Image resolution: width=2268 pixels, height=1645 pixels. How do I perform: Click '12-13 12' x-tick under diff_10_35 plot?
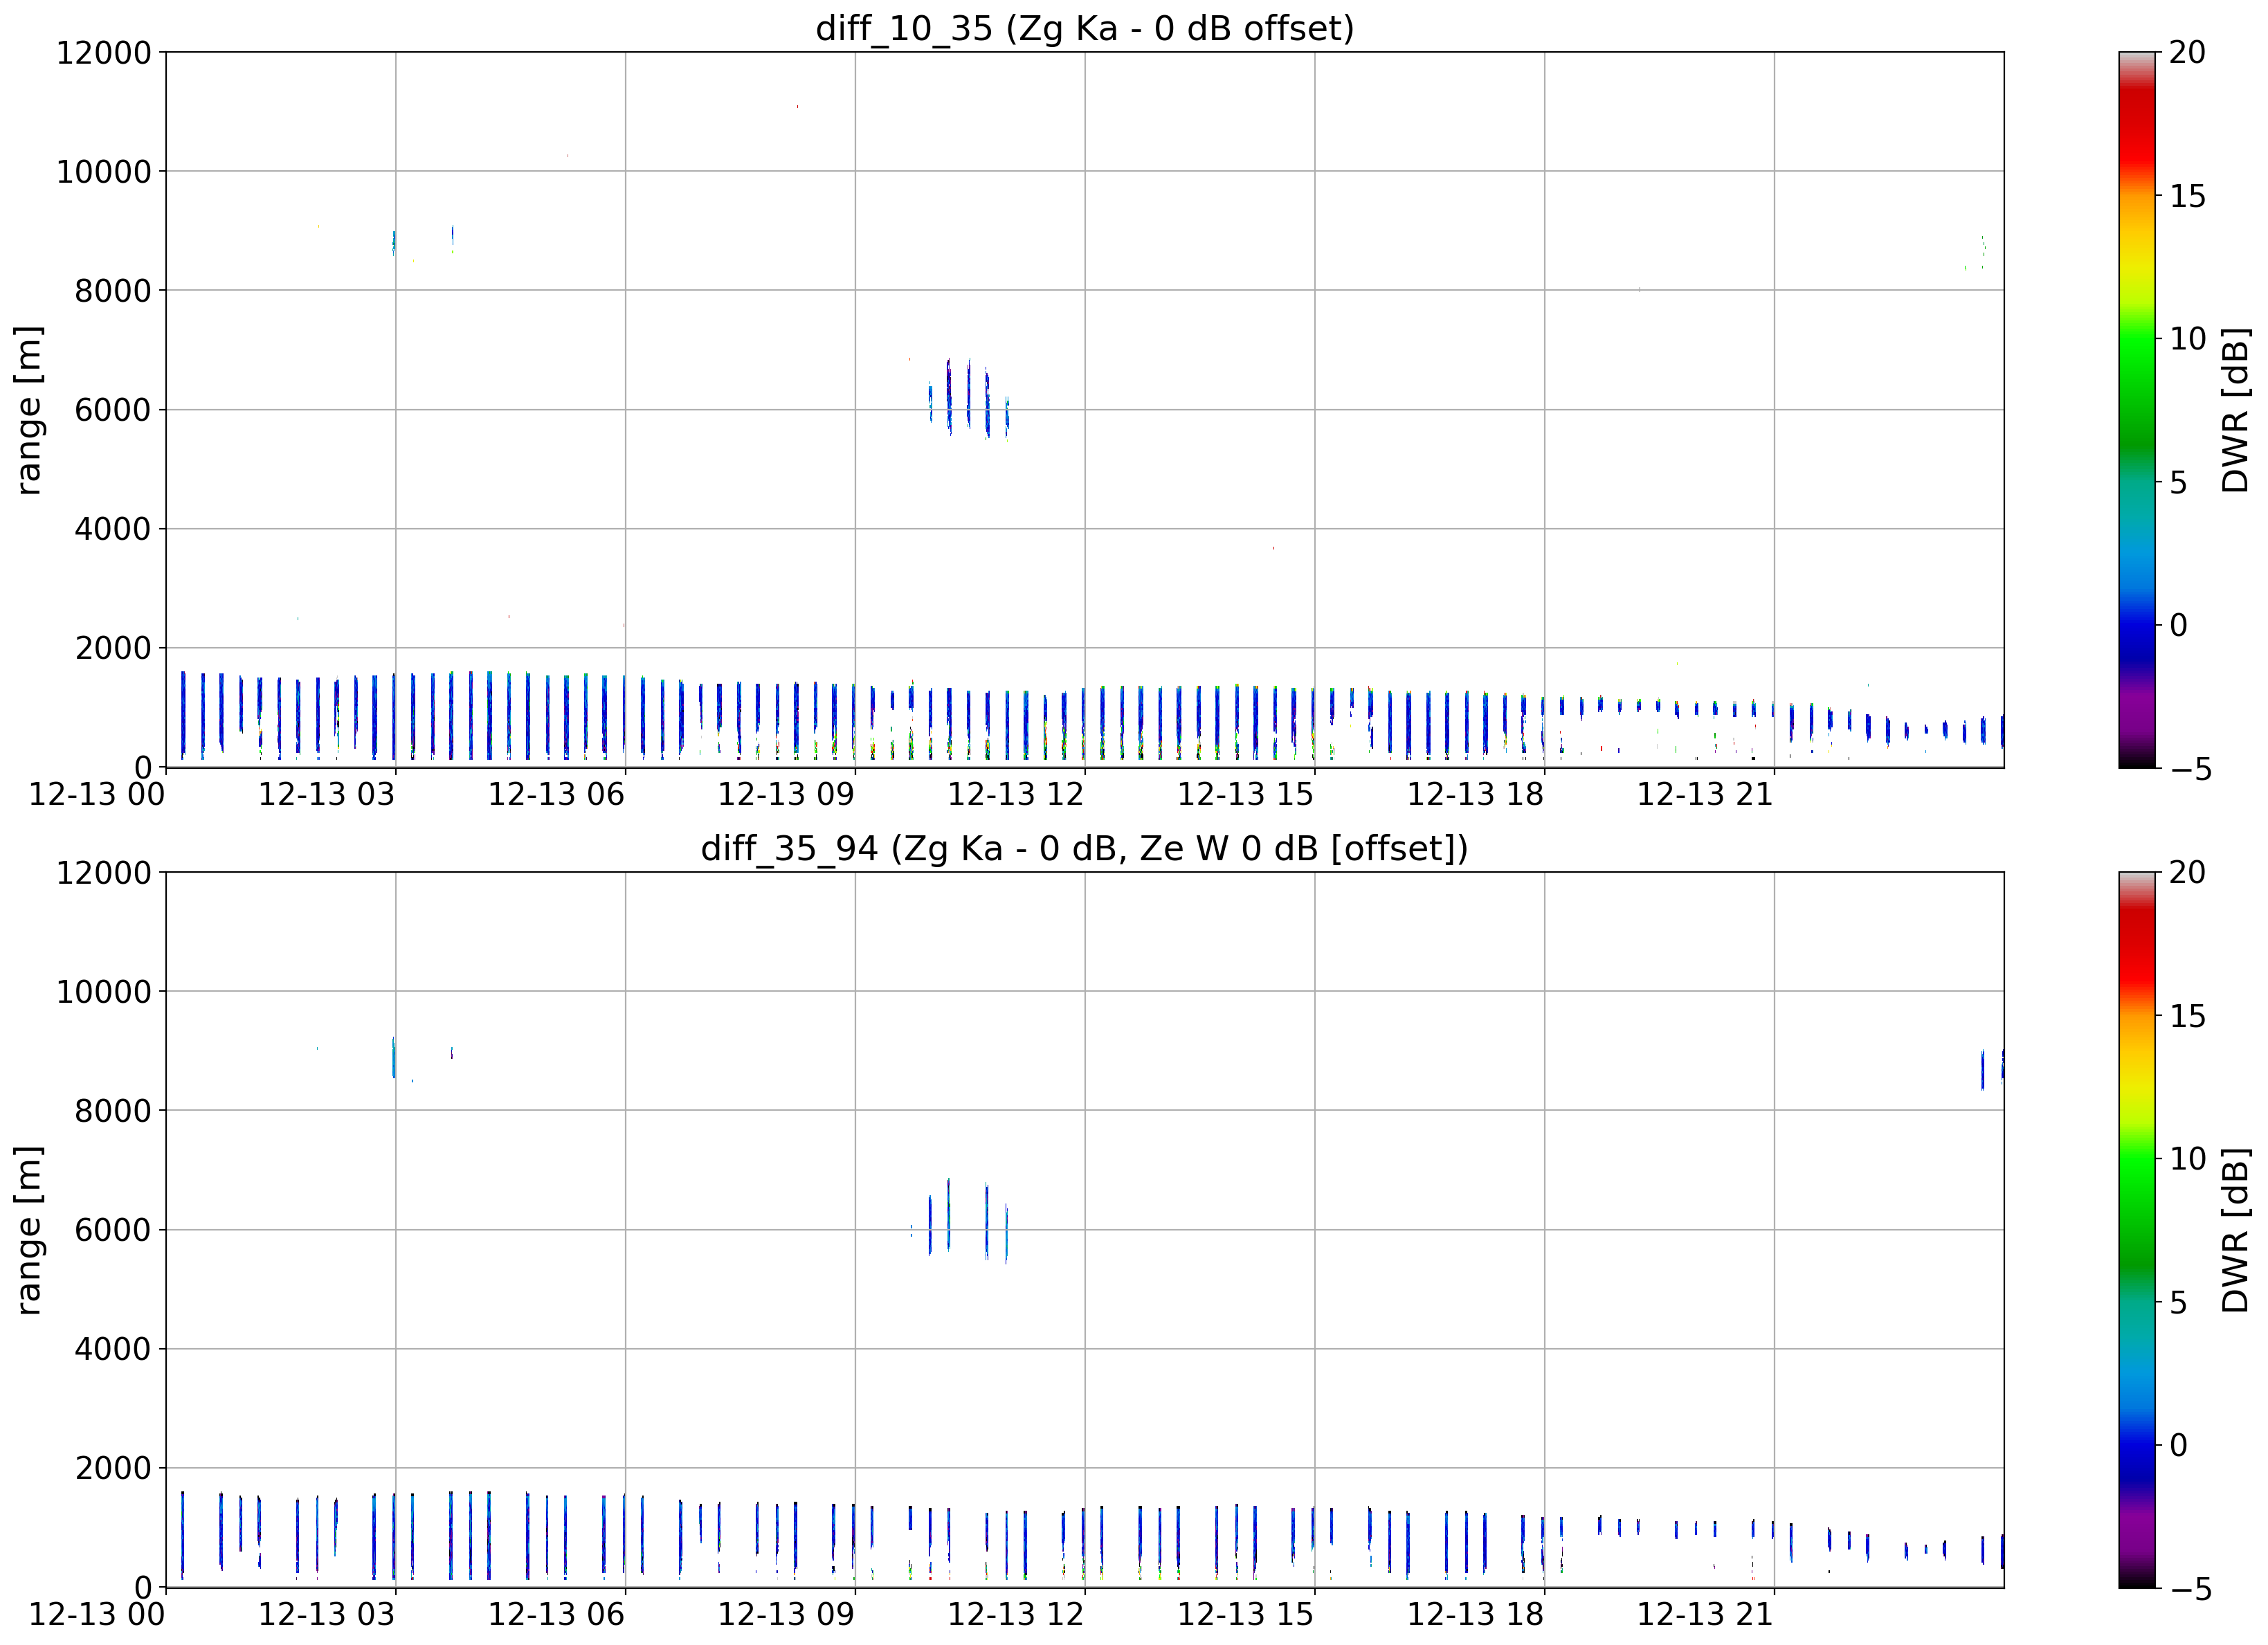click(x=1016, y=795)
